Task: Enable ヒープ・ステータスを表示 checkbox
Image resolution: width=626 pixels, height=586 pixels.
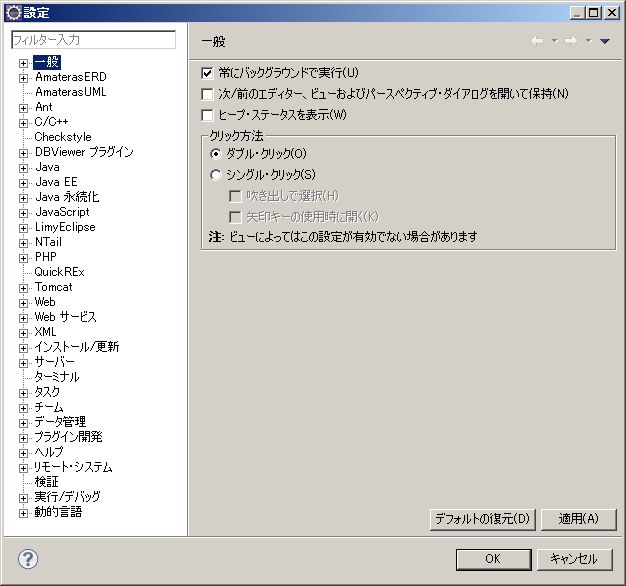Action: coord(207,115)
